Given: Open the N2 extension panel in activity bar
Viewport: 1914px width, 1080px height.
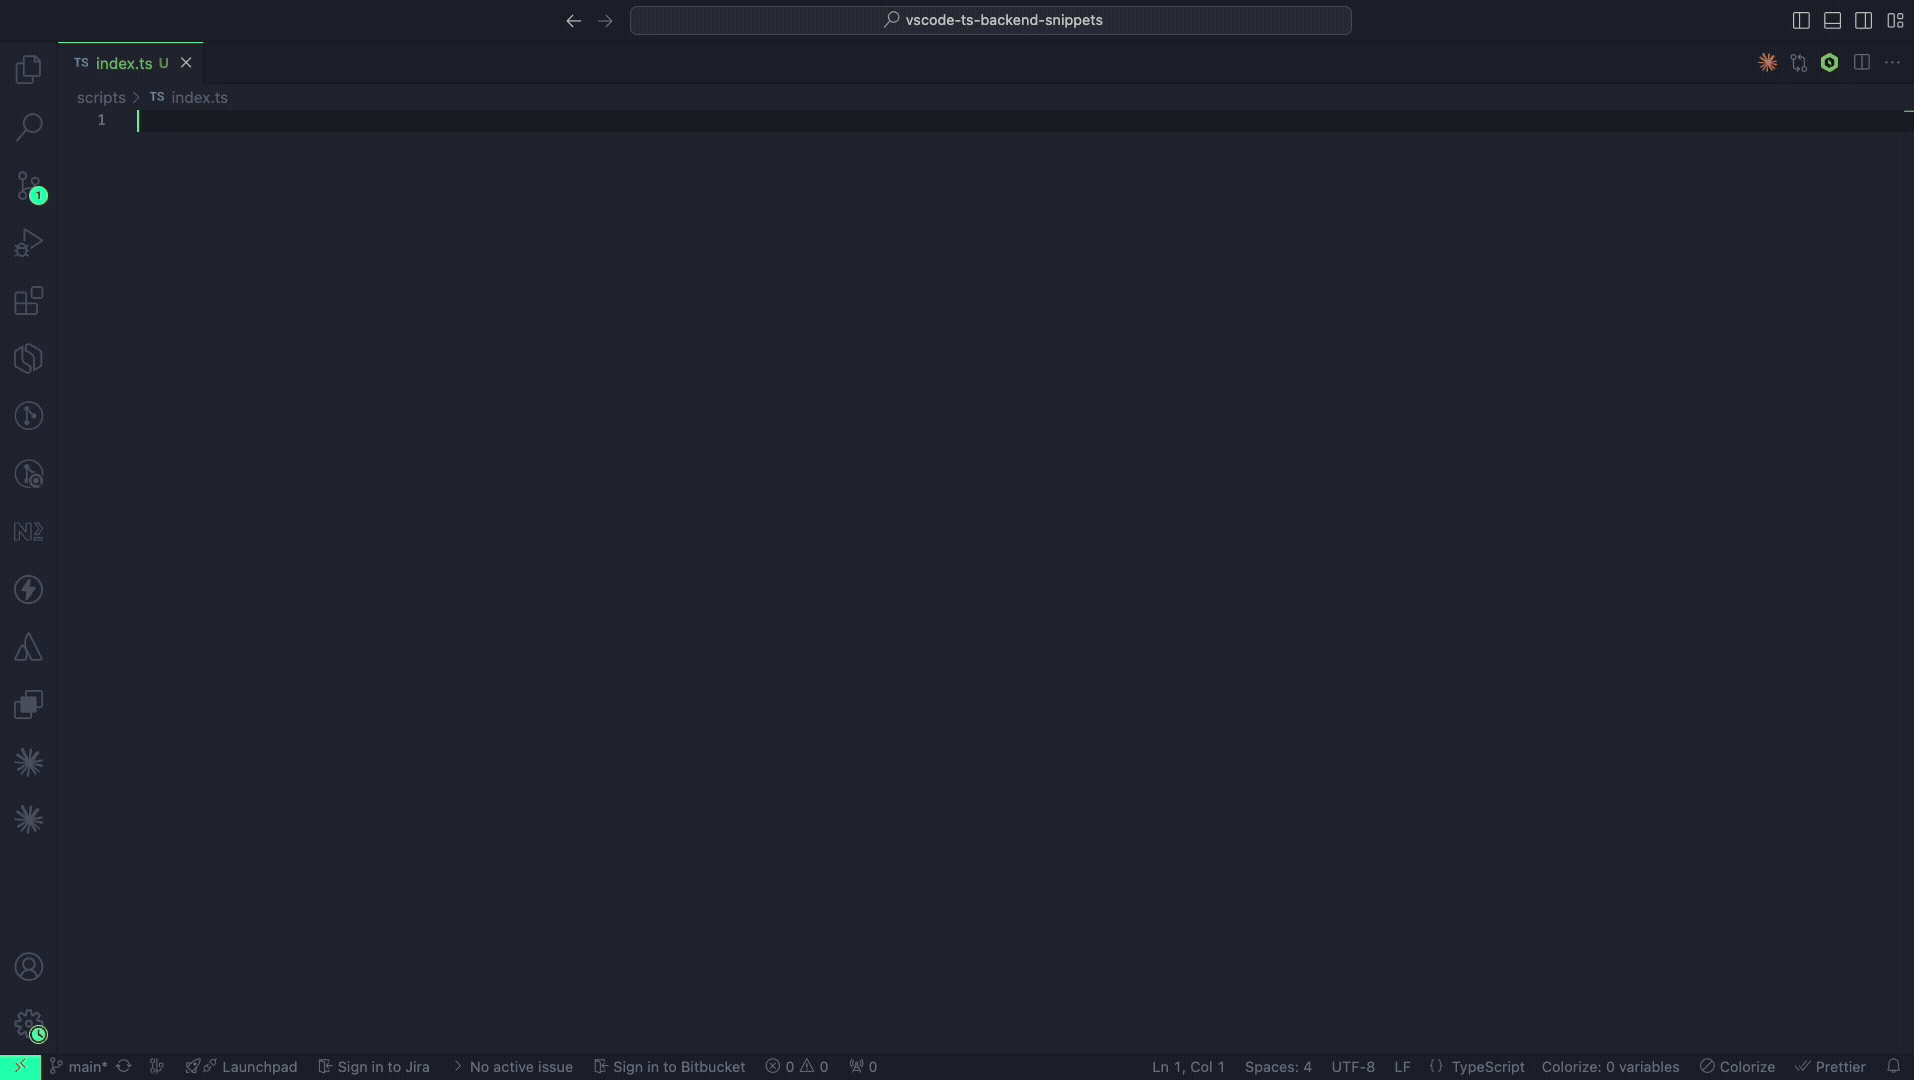Looking at the screenshot, I should (29, 532).
